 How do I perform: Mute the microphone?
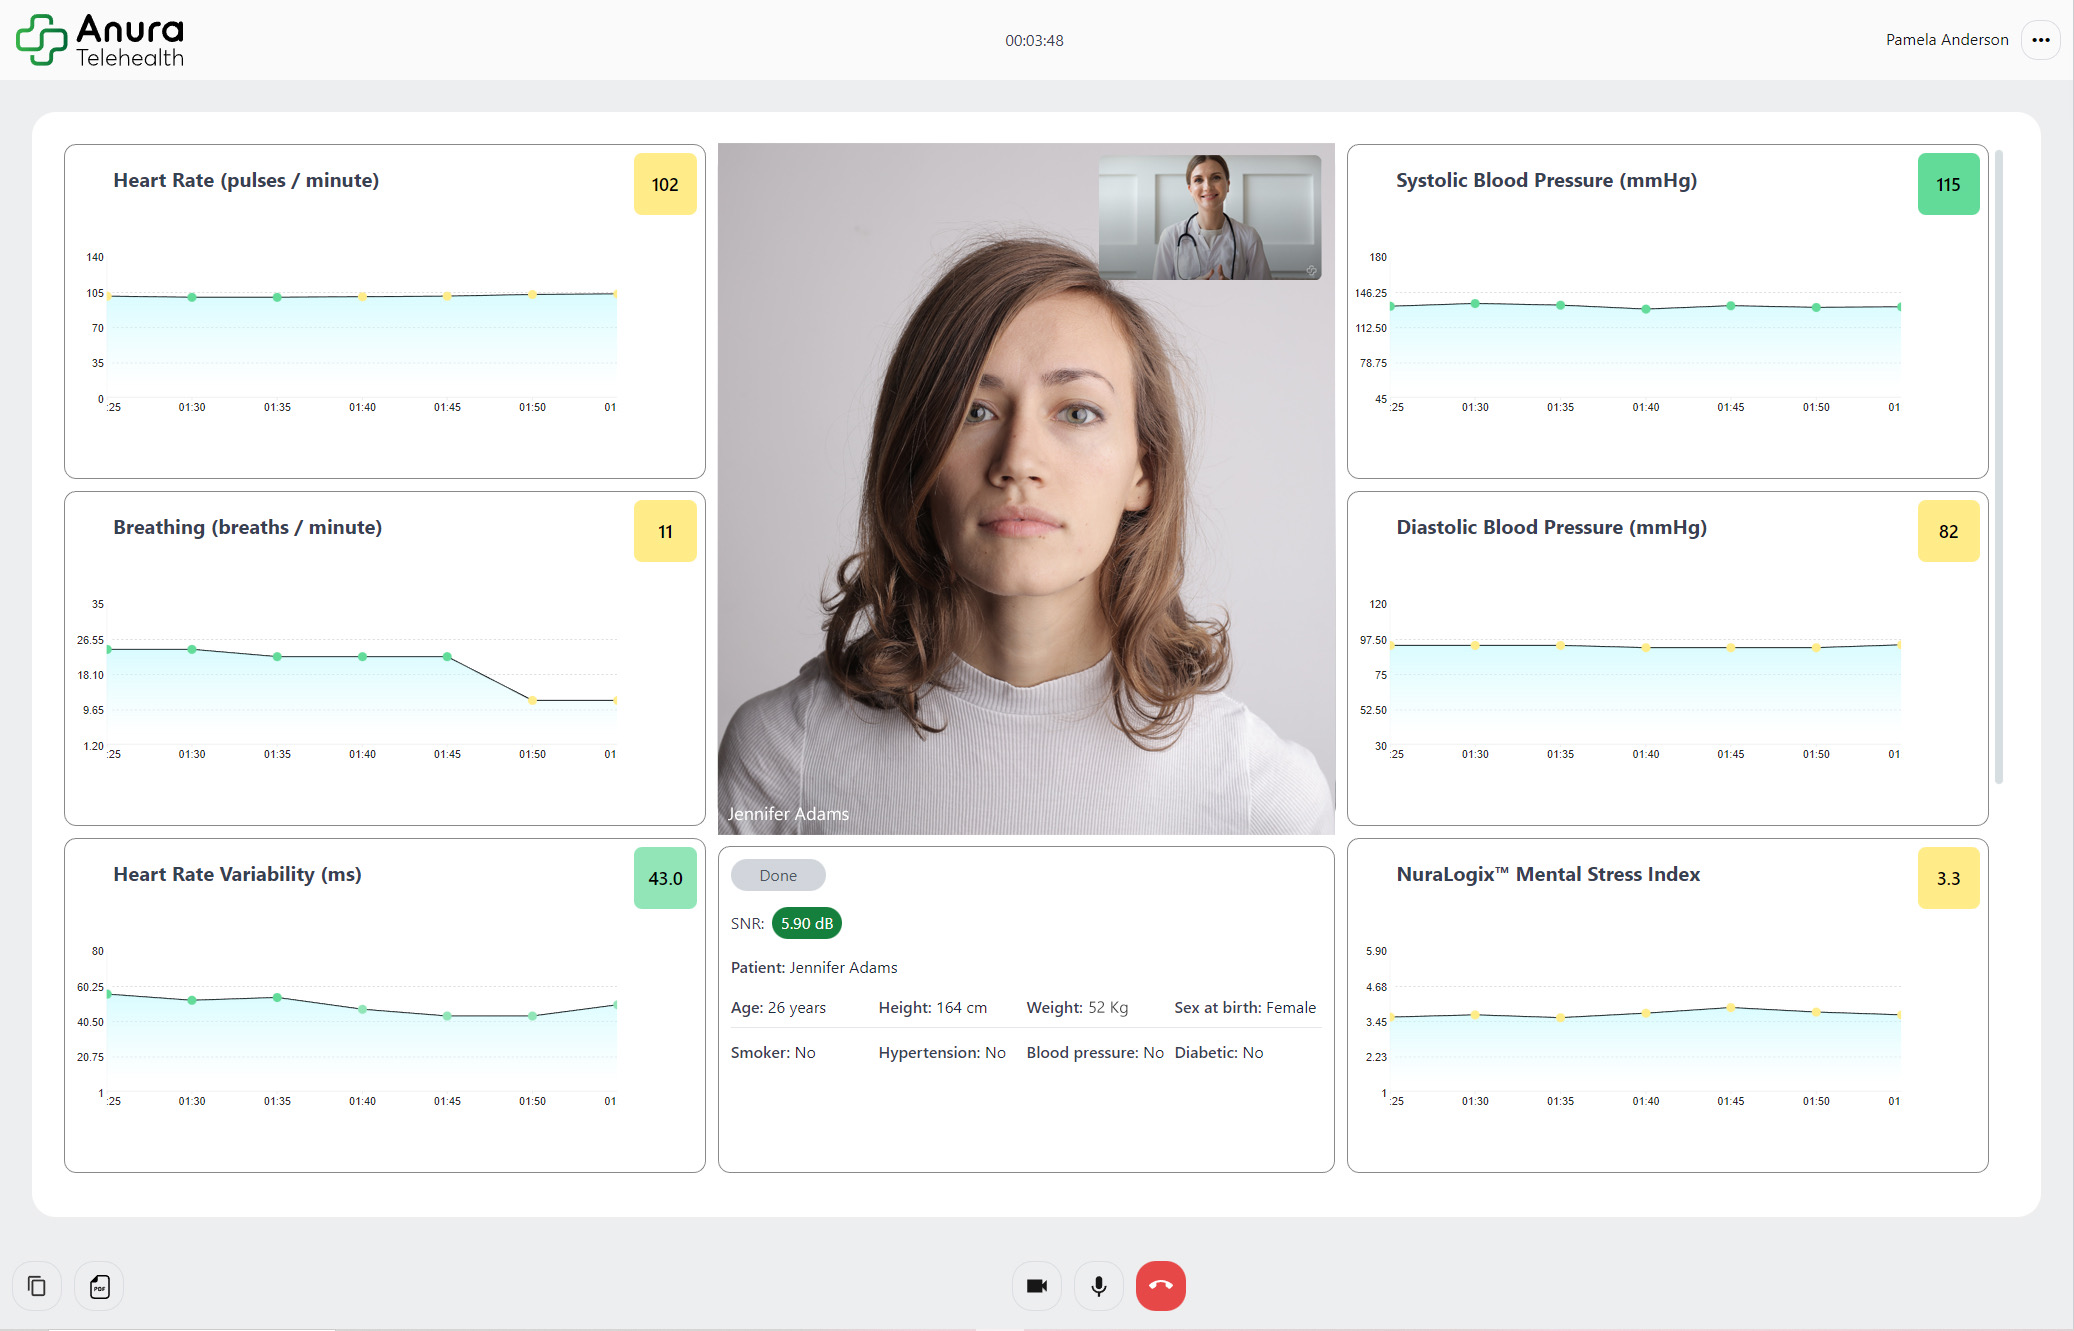[x=1098, y=1286]
